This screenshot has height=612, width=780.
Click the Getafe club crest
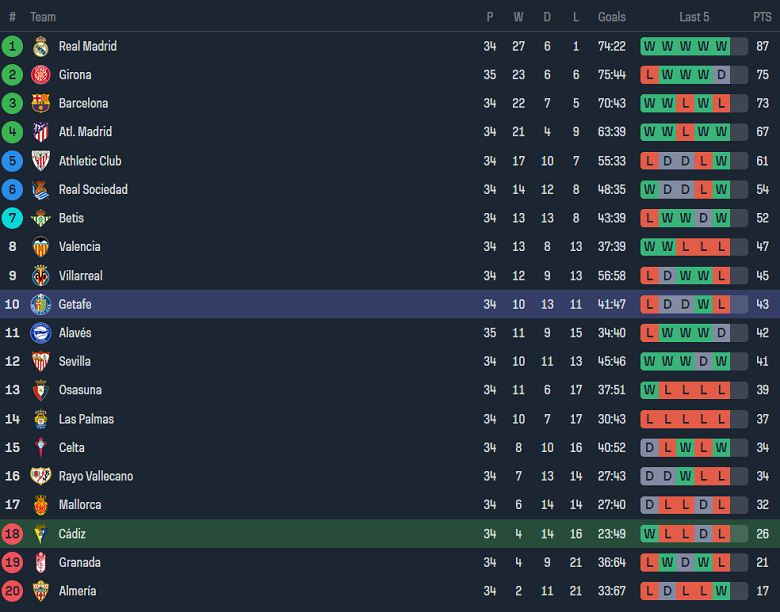41,304
